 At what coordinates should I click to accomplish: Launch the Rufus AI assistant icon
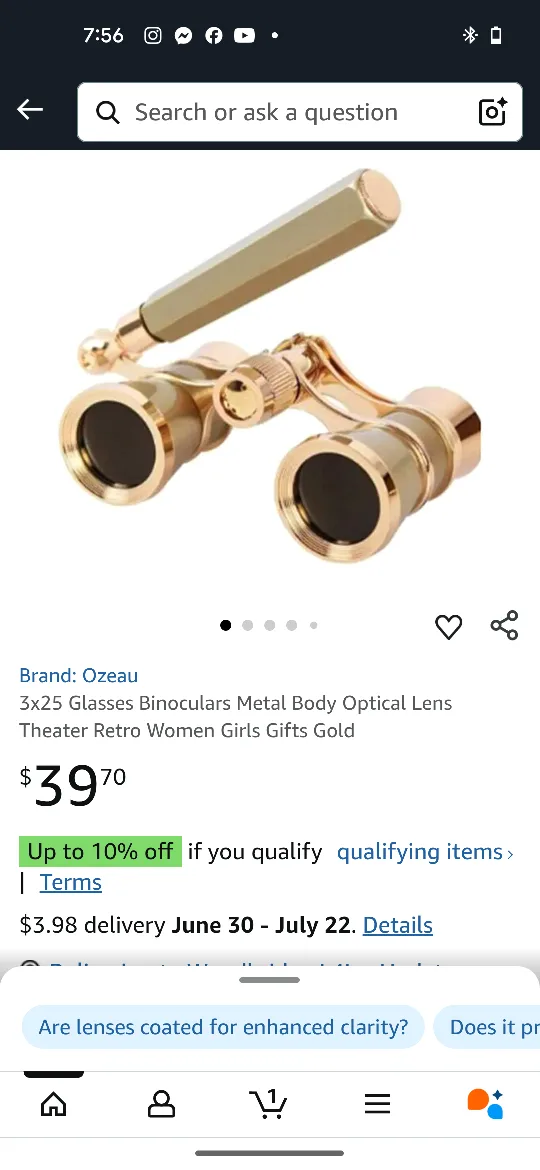point(486,1104)
